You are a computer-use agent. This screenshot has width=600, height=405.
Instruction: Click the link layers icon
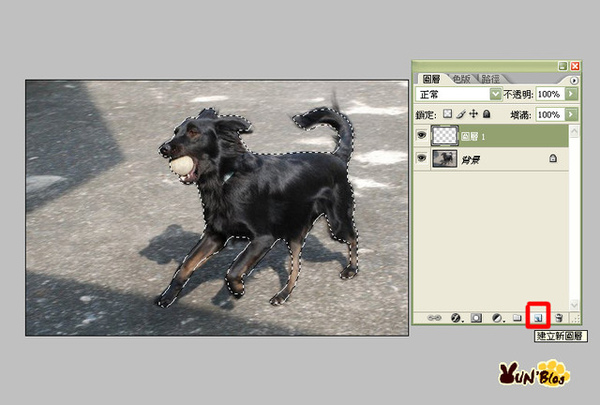pyautogui.click(x=434, y=318)
